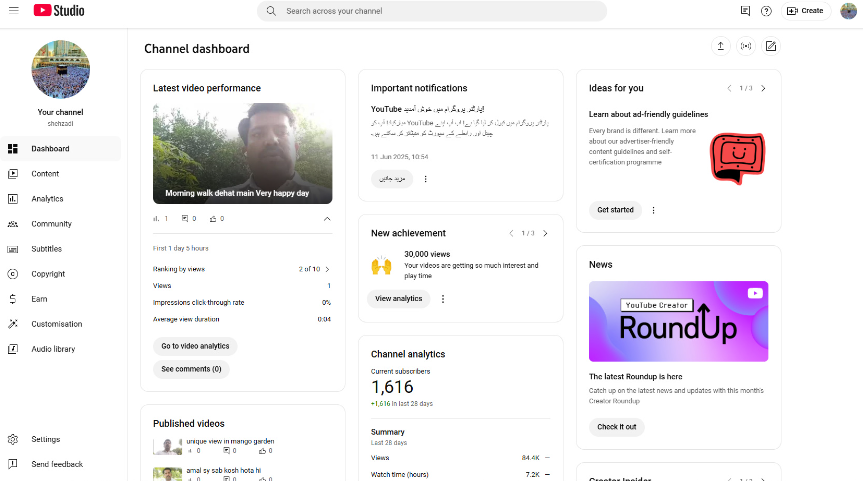863x481 pixels.
Task: Click the 84.4K views value
Action: pos(531,458)
